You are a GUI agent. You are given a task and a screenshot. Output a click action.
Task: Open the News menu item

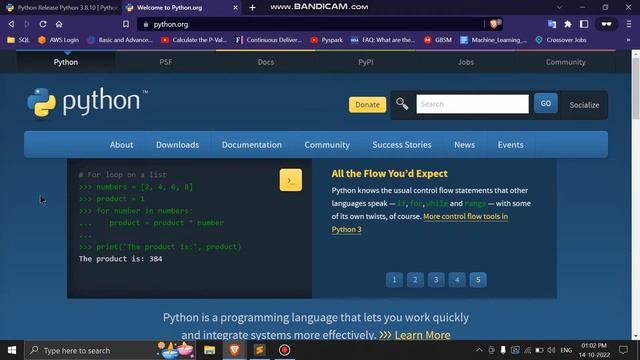point(464,145)
